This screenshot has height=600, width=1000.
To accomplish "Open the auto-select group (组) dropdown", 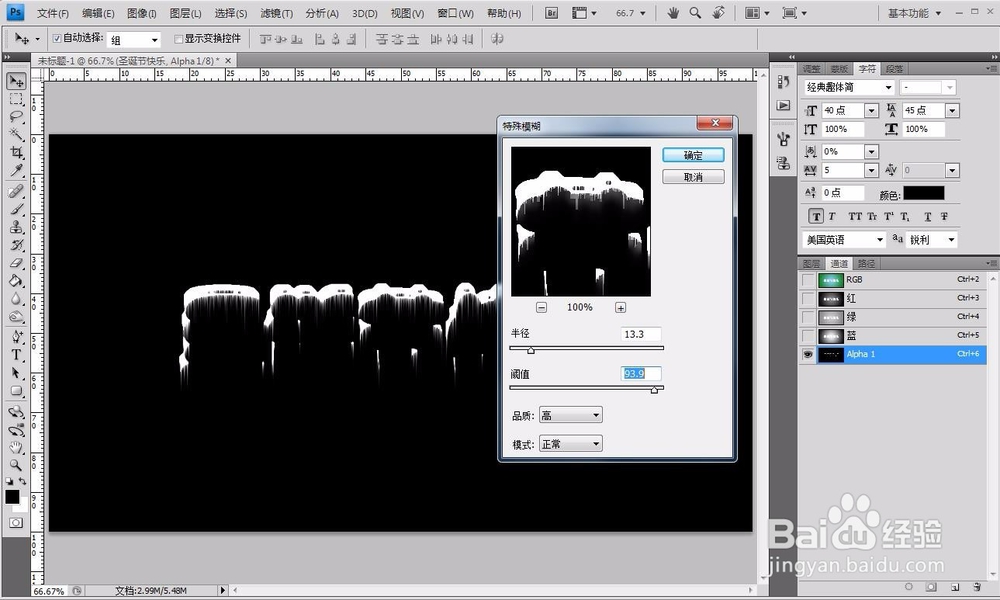I will tap(154, 40).
